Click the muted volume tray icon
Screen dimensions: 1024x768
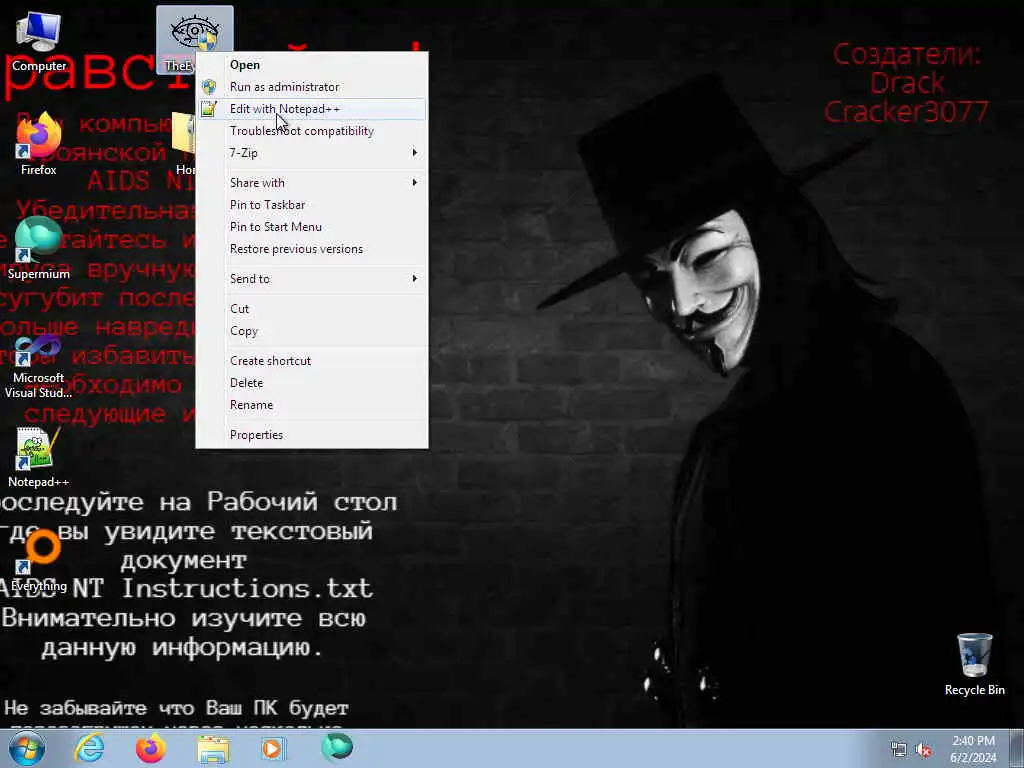(x=923, y=750)
